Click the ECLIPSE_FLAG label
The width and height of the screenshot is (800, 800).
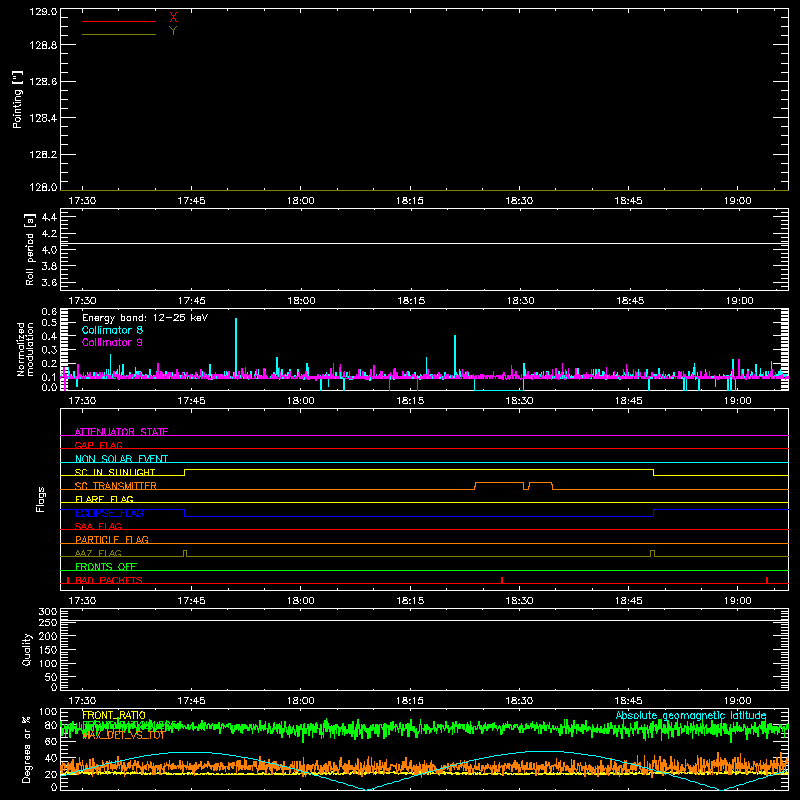pos(109,513)
